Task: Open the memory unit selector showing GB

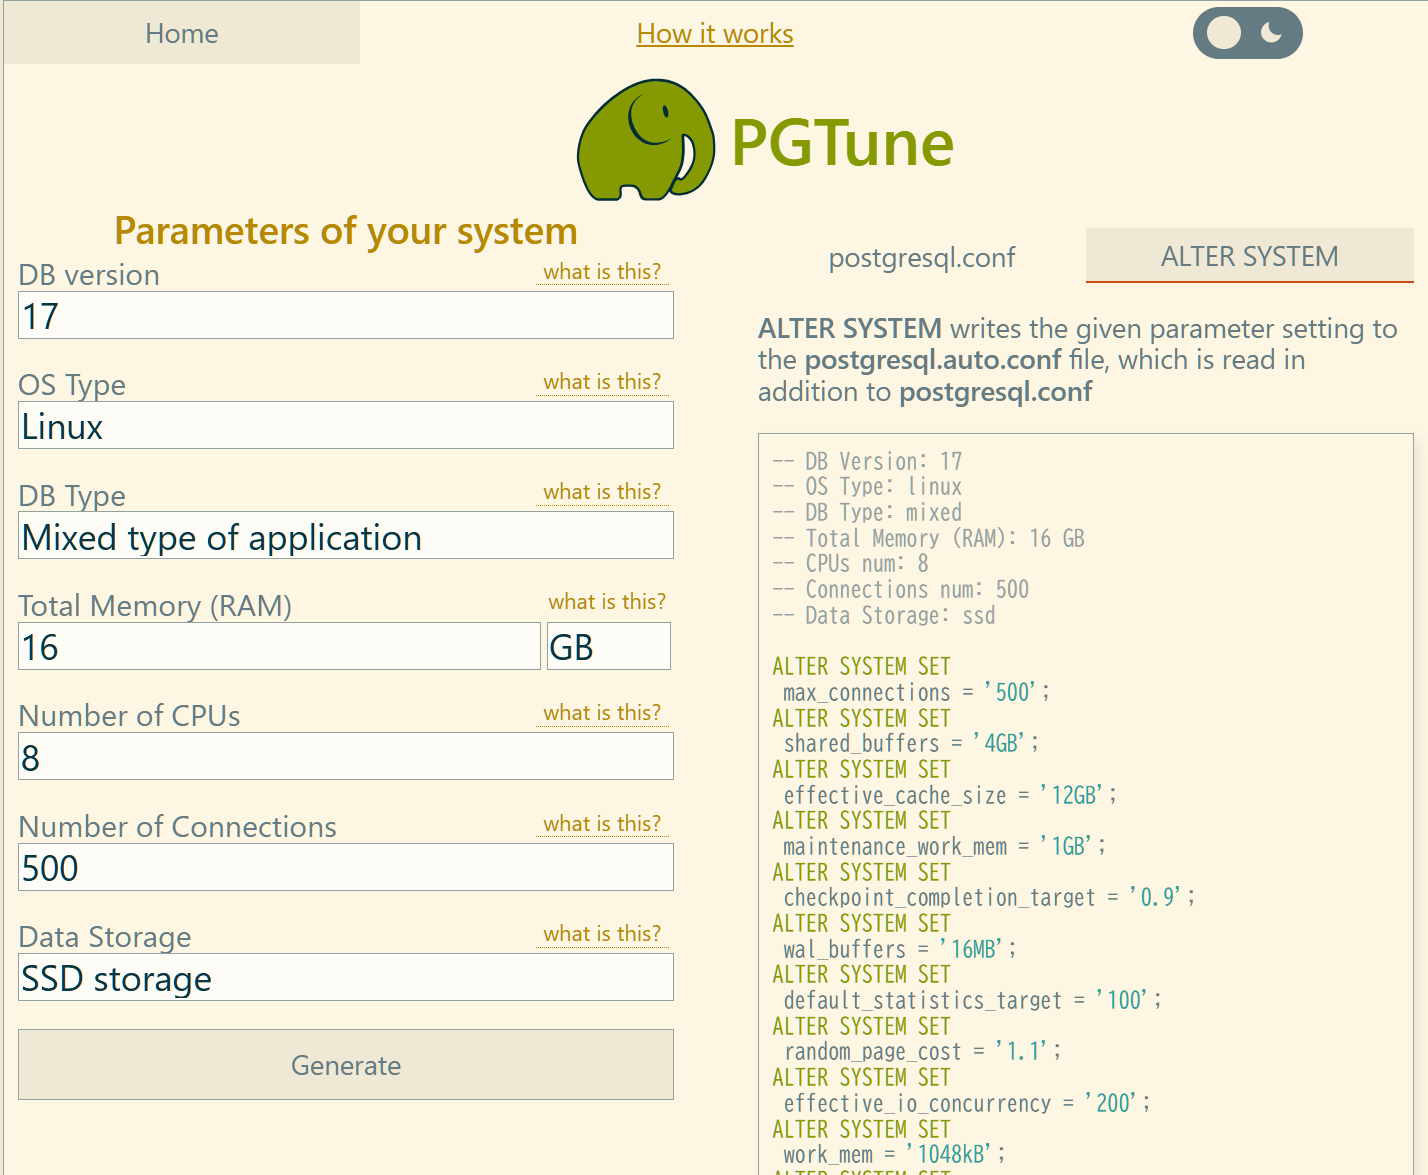Action: point(608,646)
